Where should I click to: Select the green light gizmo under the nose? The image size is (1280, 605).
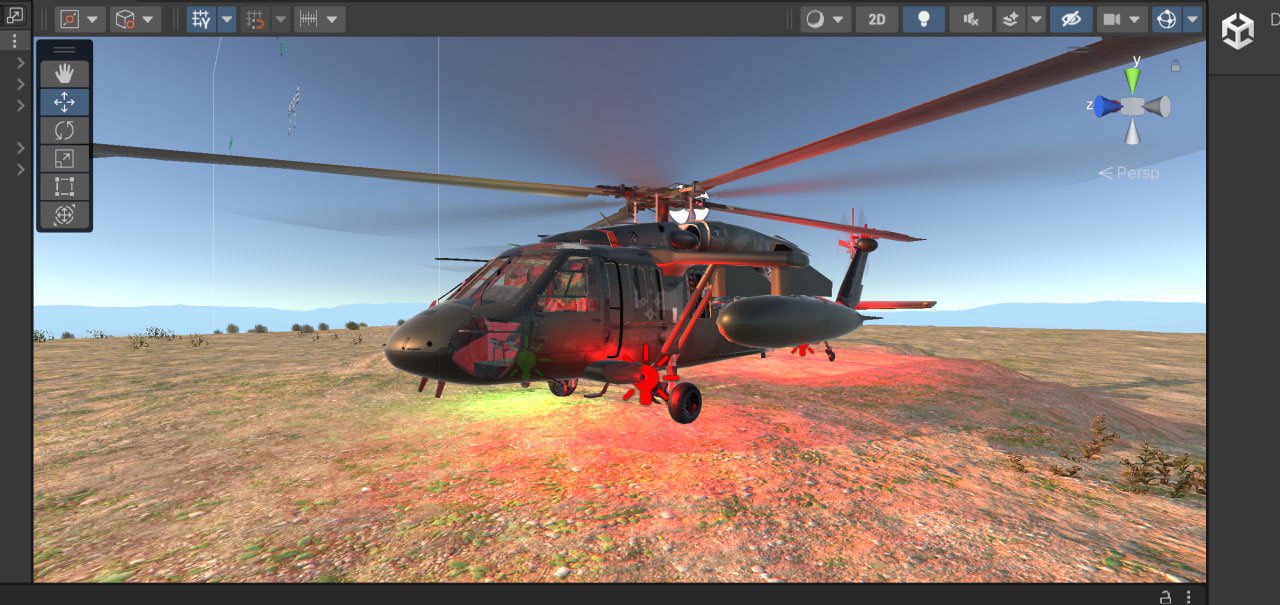pos(527,363)
